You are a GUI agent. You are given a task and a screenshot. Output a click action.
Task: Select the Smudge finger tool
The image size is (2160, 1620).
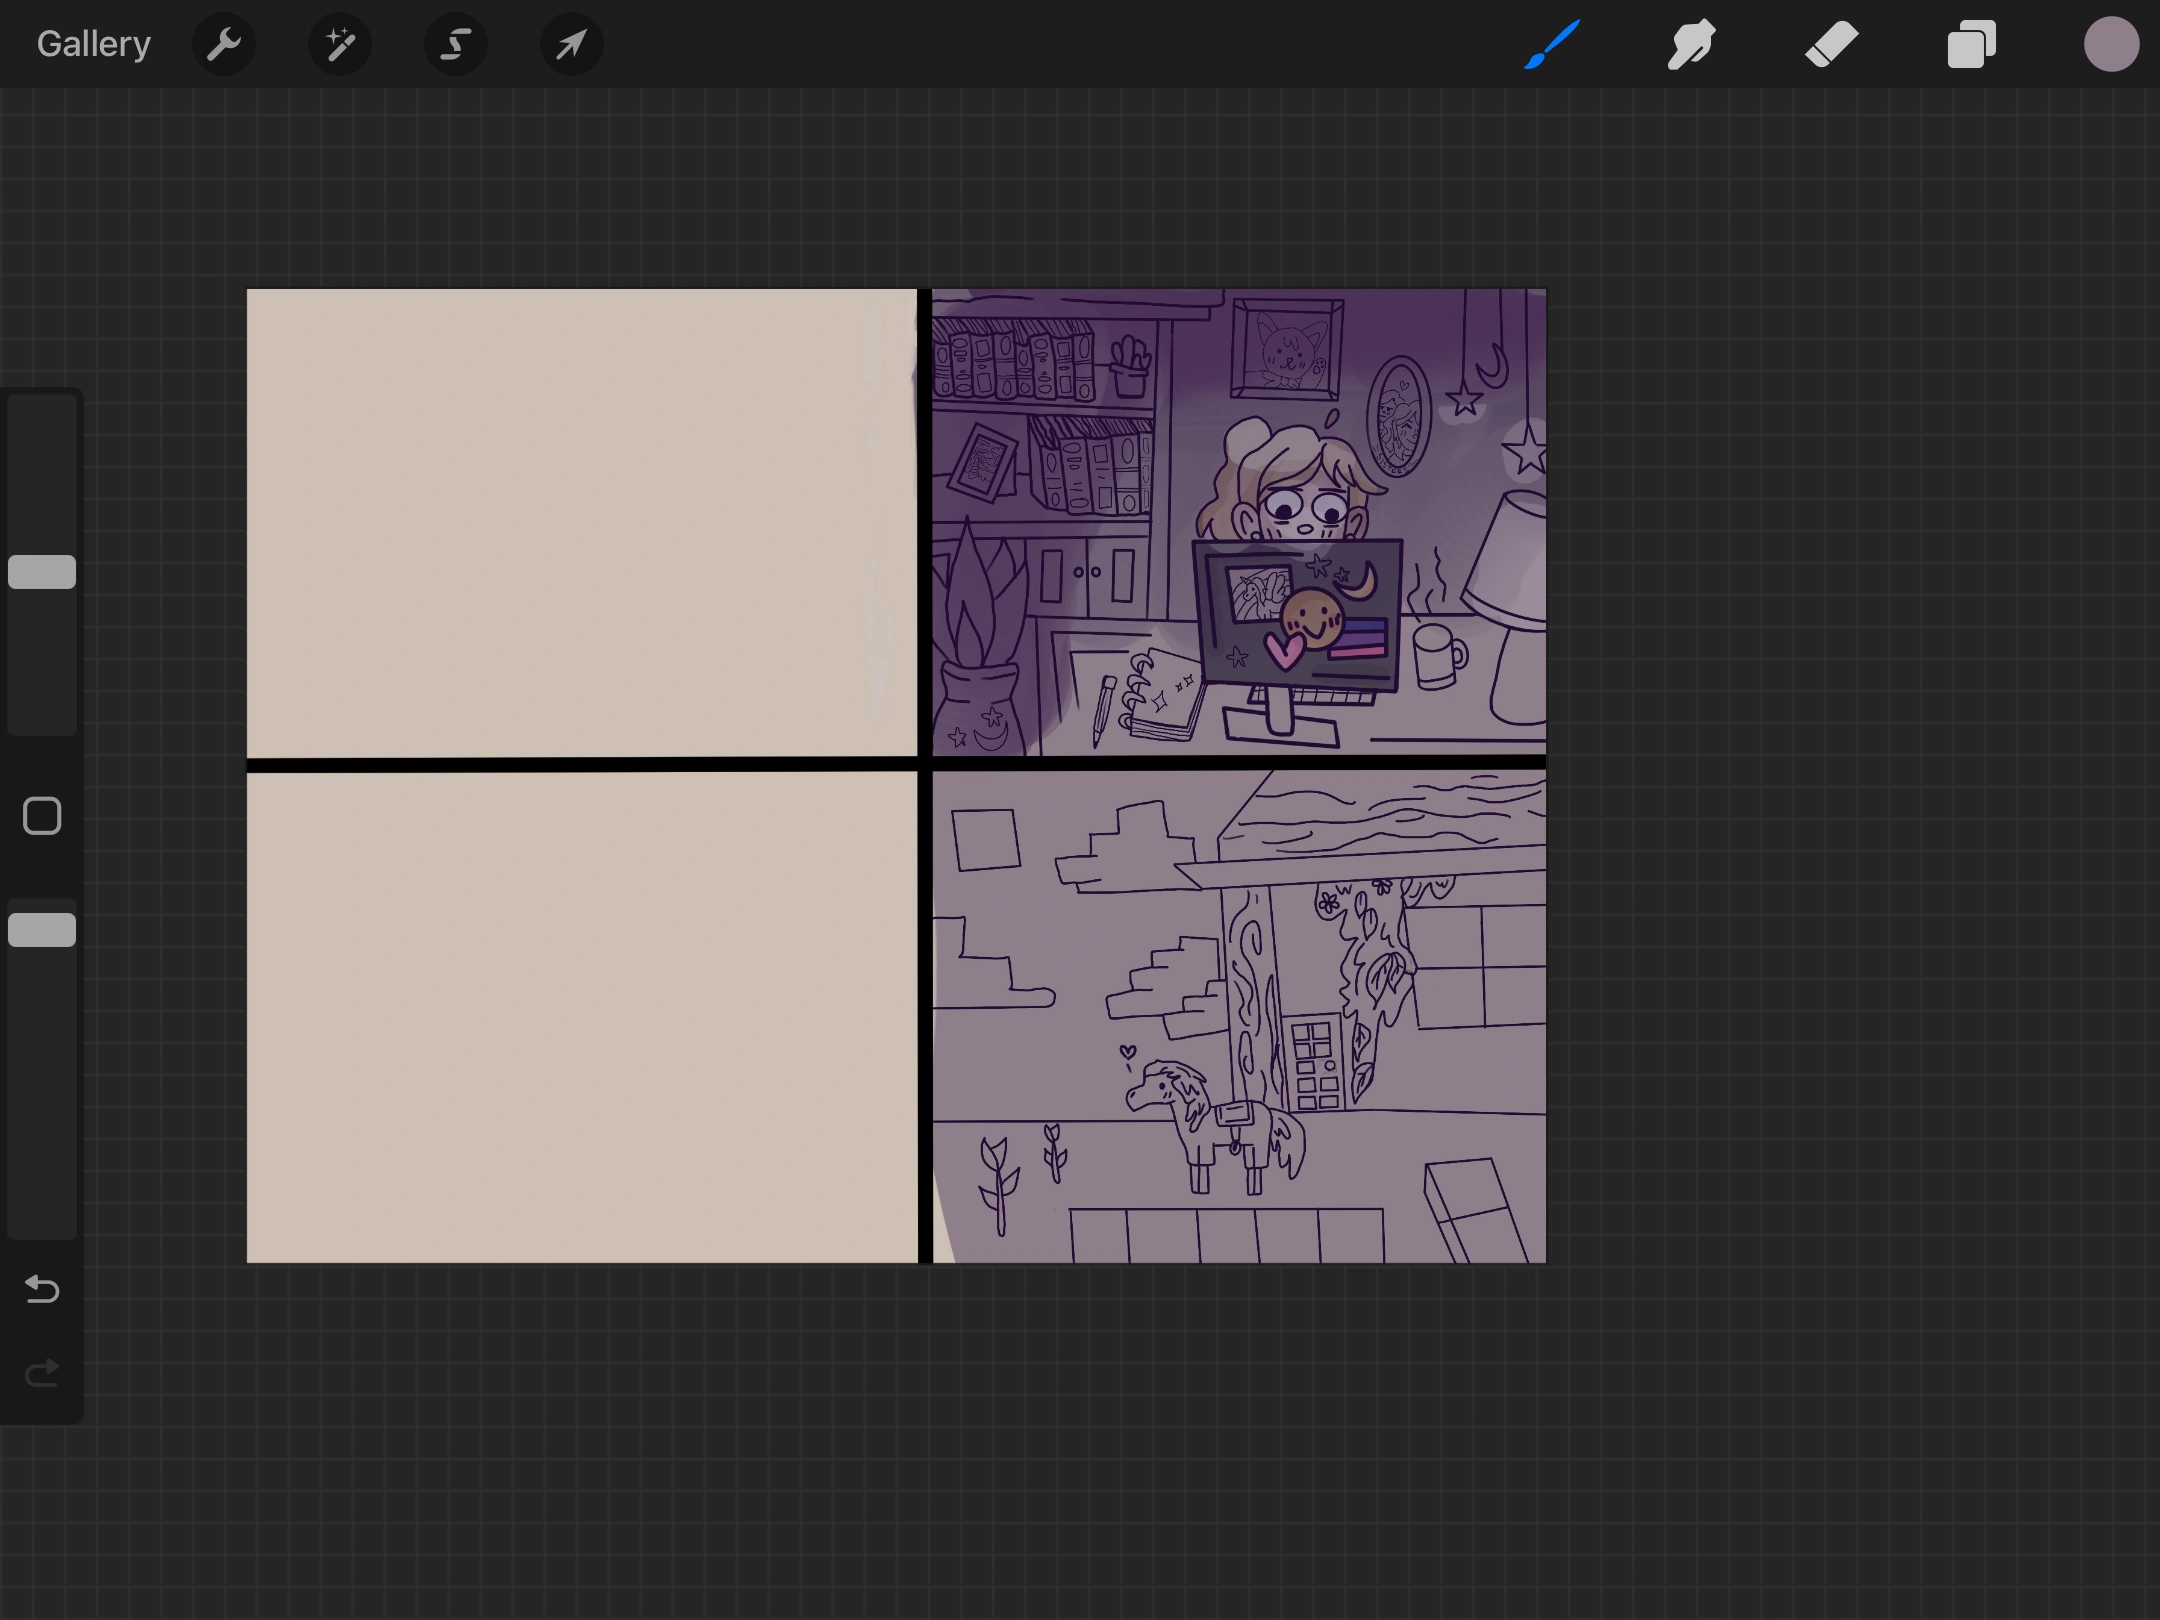point(1691,44)
